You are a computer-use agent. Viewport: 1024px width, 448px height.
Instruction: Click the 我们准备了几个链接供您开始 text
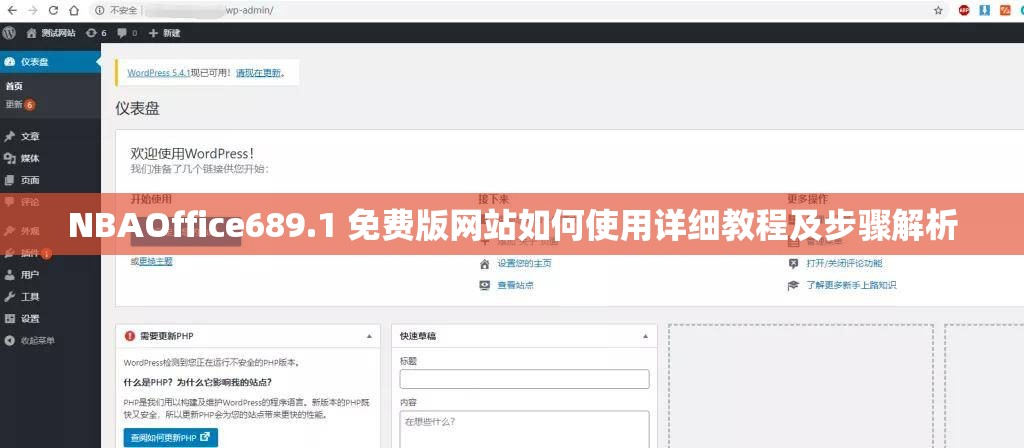[200, 169]
